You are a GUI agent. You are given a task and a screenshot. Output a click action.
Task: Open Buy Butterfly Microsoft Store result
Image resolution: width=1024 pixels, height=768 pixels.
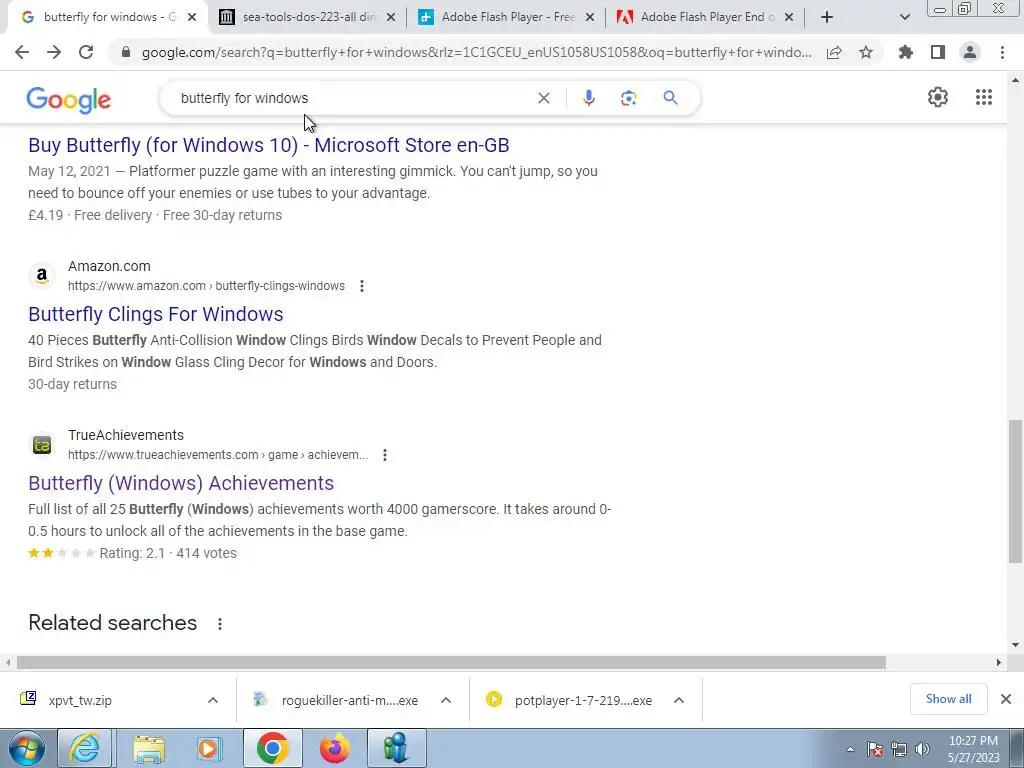(268, 145)
